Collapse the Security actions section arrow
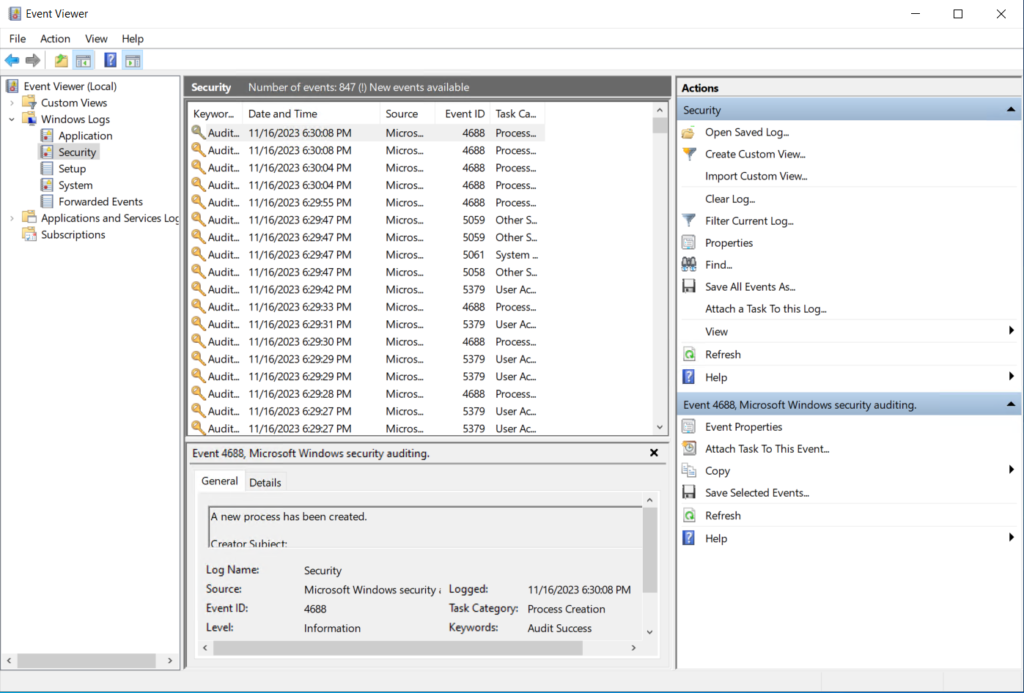 (1011, 110)
